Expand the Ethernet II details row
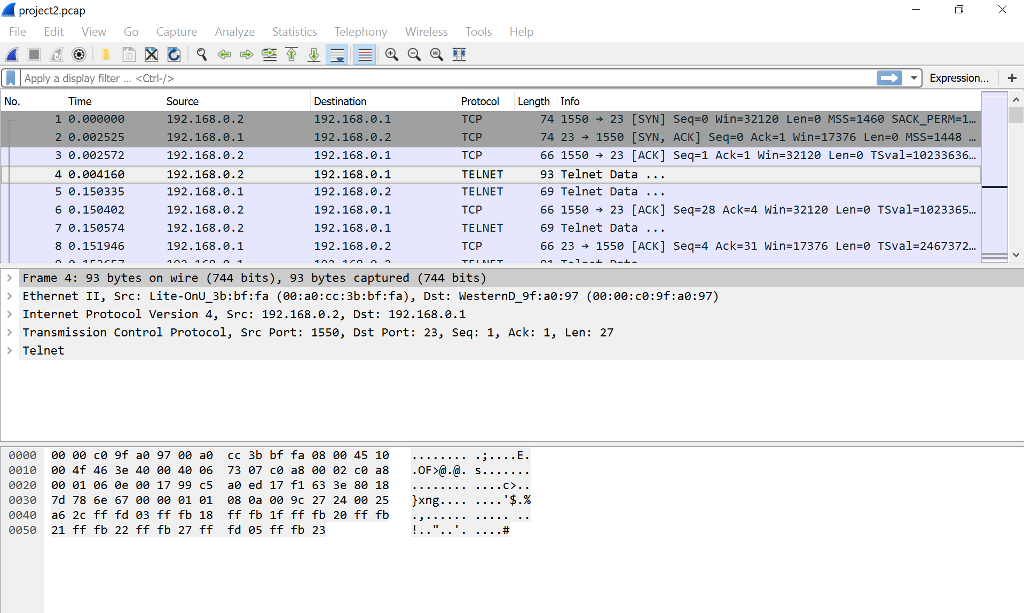This screenshot has height=613, width=1024. tap(10, 296)
